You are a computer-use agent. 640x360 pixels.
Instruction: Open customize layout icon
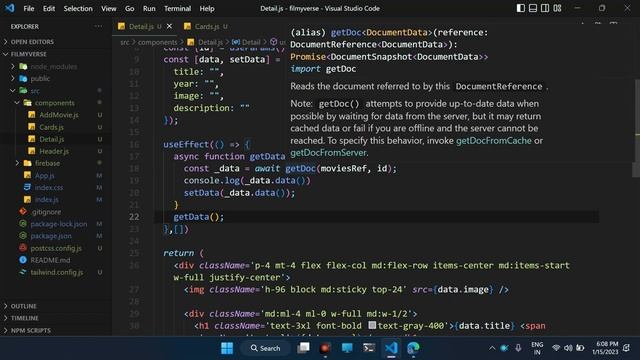point(557,8)
